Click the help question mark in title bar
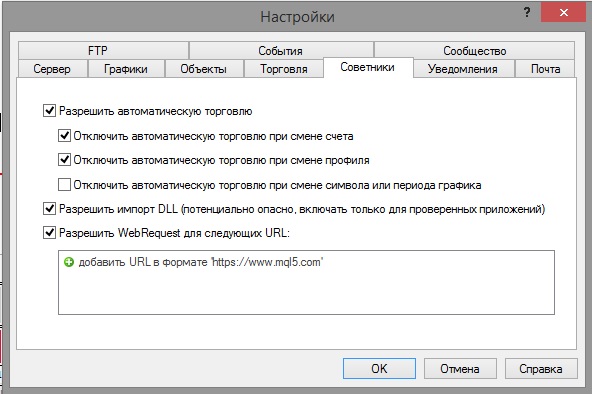 pos(527,12)
